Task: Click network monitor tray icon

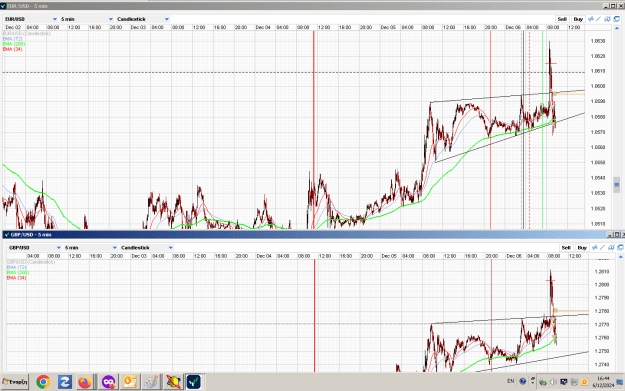Action: [x=564, y=382]
